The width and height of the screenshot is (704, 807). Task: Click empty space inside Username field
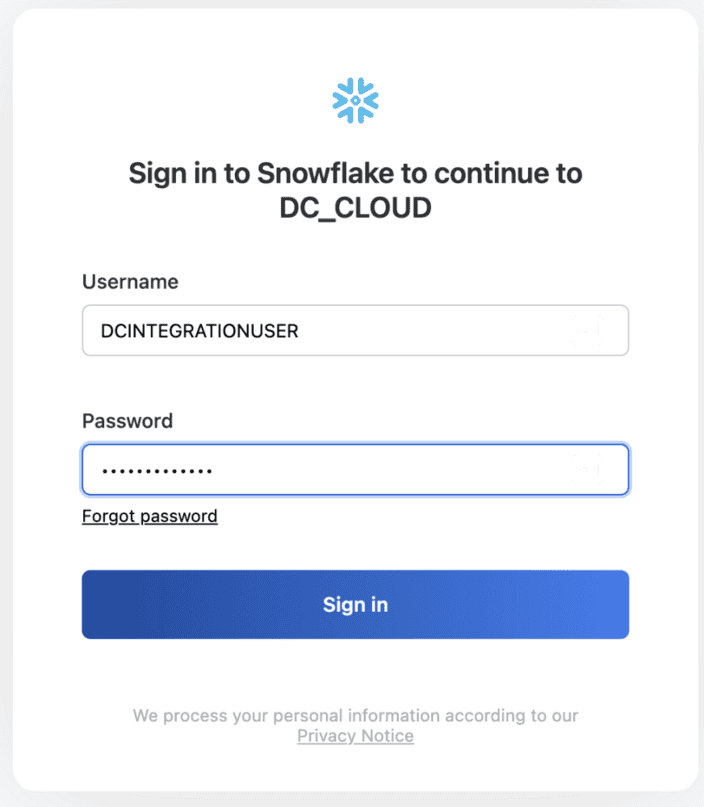[430, 330]
